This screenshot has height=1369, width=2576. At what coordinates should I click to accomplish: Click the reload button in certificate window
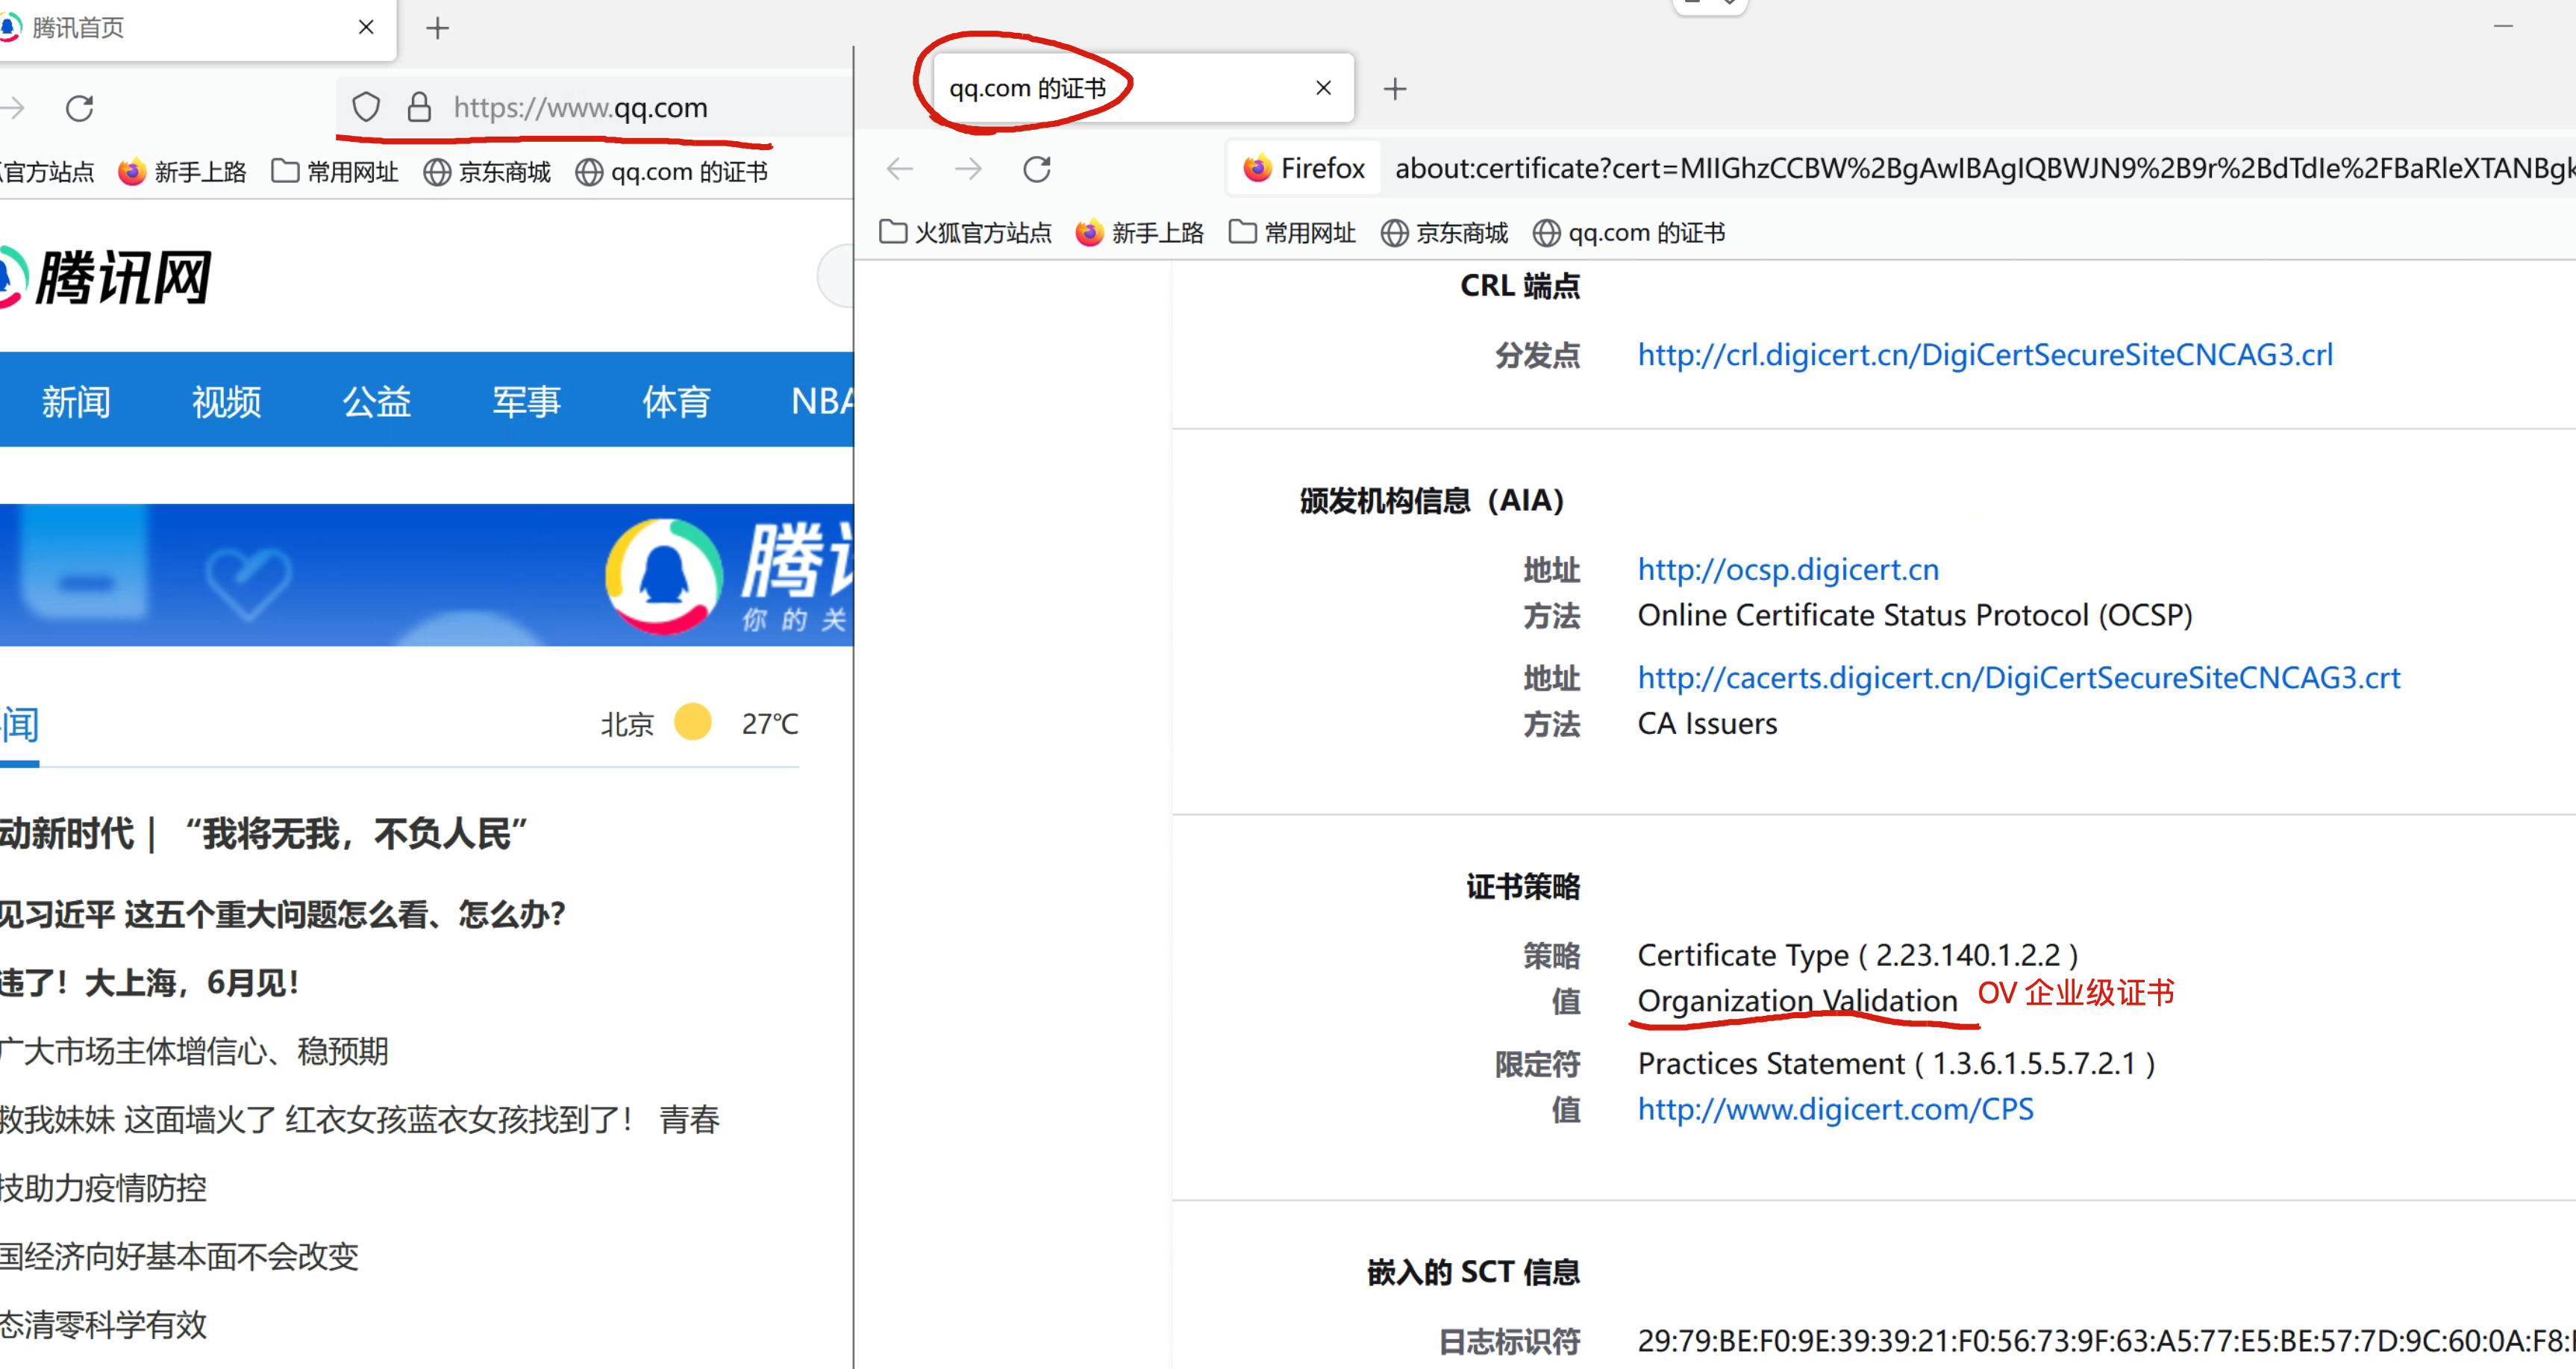pos(1037,169)
